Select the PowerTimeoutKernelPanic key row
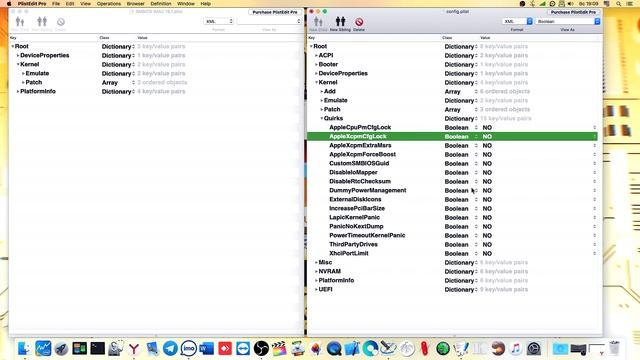 (x=452, y=235)
